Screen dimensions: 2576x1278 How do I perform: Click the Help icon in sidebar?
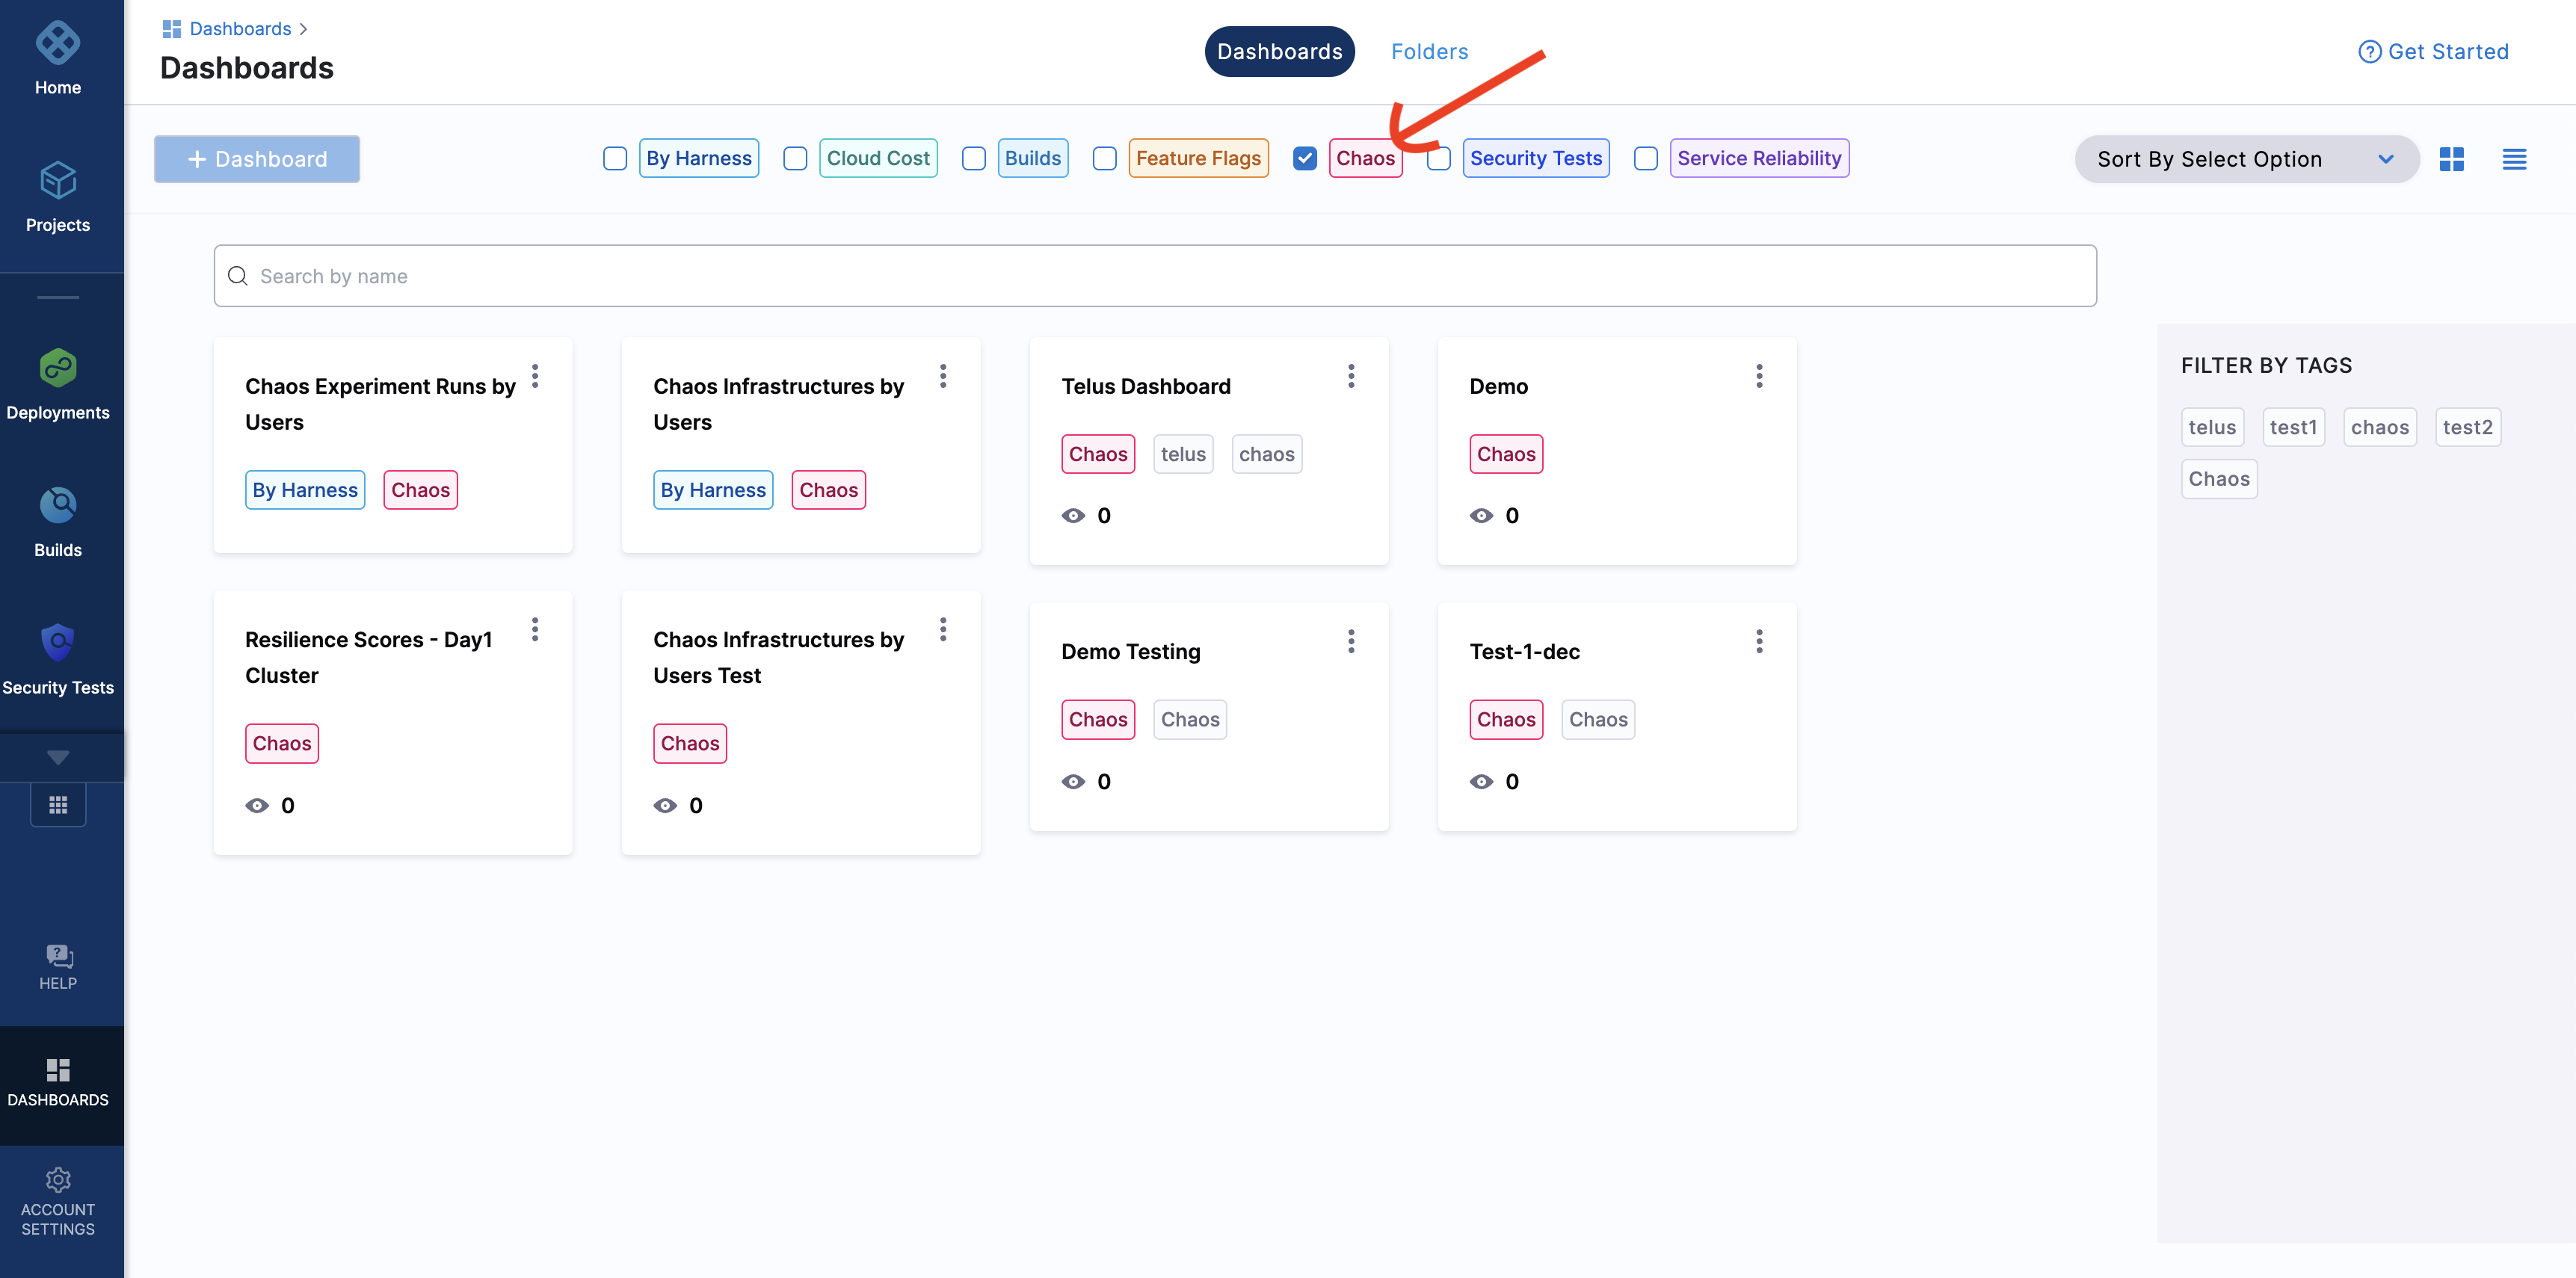coord(58,956)
